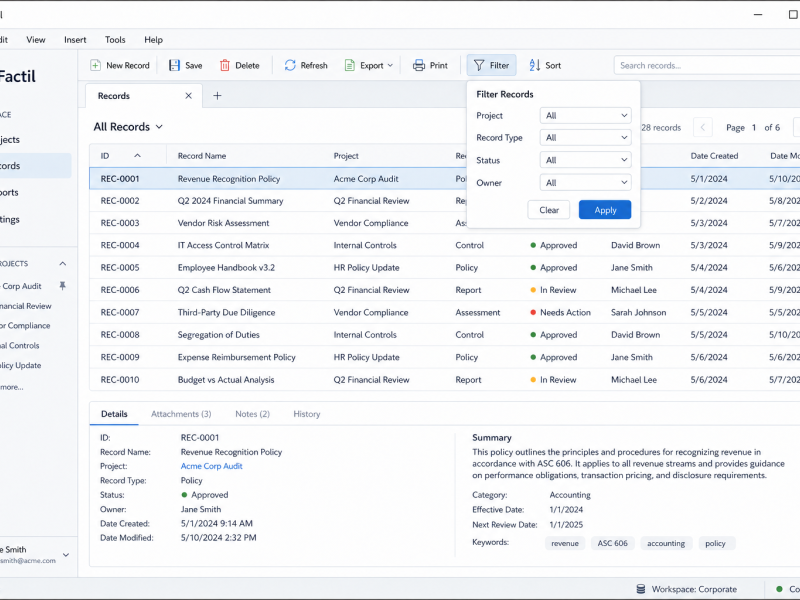Viewport: 800px width, 600px height.
Task: Click the Apply filter button
Action: pyautogui.click(x=605, y=210)
